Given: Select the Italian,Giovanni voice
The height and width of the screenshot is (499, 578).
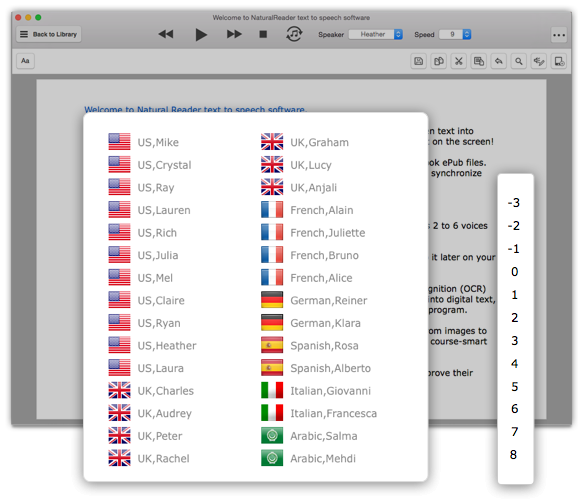Looking at the screenshot, I should (x=316, y=390).
